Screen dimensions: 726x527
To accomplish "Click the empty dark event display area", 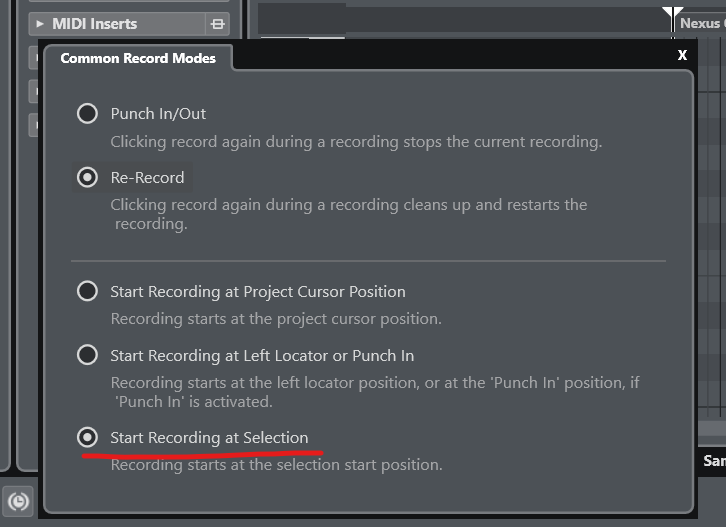I will [x=463, y=19].
